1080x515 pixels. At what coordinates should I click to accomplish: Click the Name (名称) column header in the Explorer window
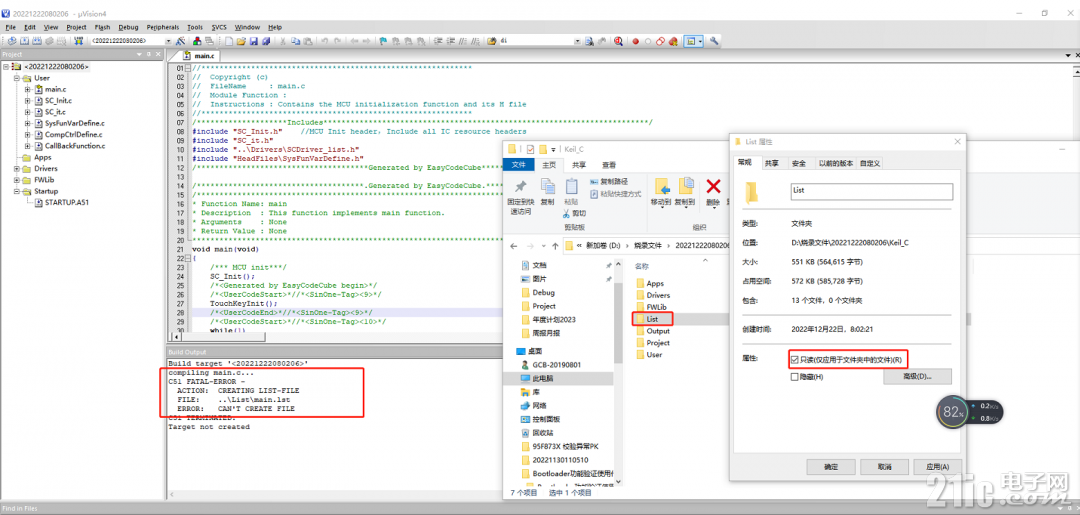642,265
